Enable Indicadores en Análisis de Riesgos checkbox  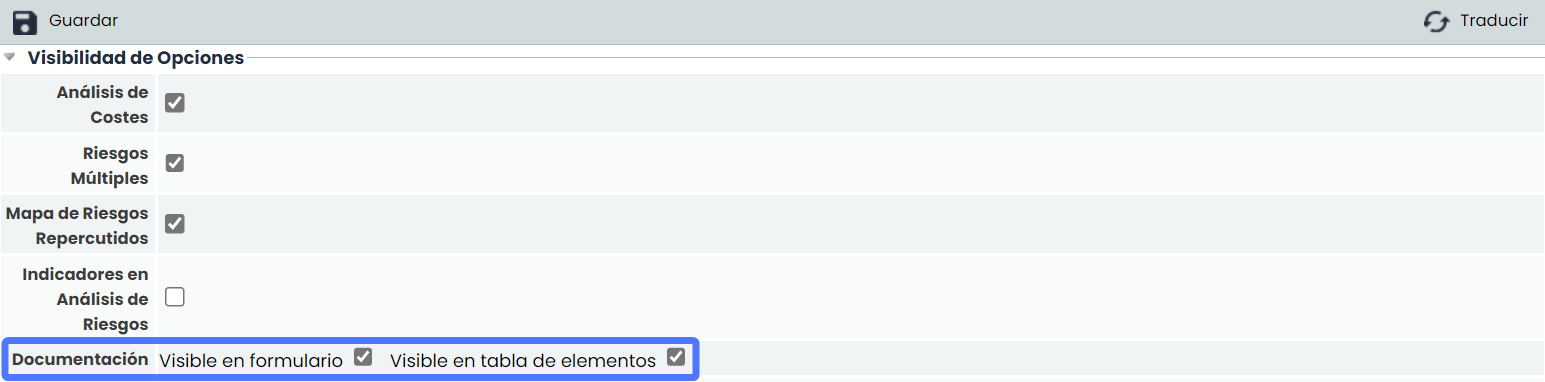[x=175, y=297]
